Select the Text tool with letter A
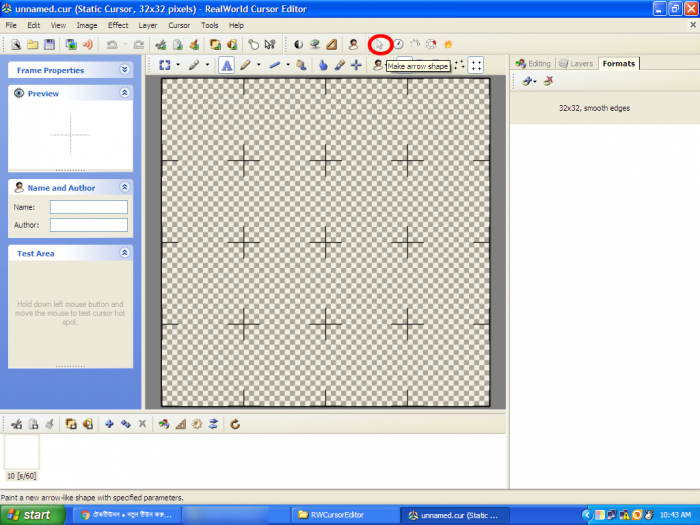The height and width of the screenshot is (525, 700). click(x=227, y=65)
